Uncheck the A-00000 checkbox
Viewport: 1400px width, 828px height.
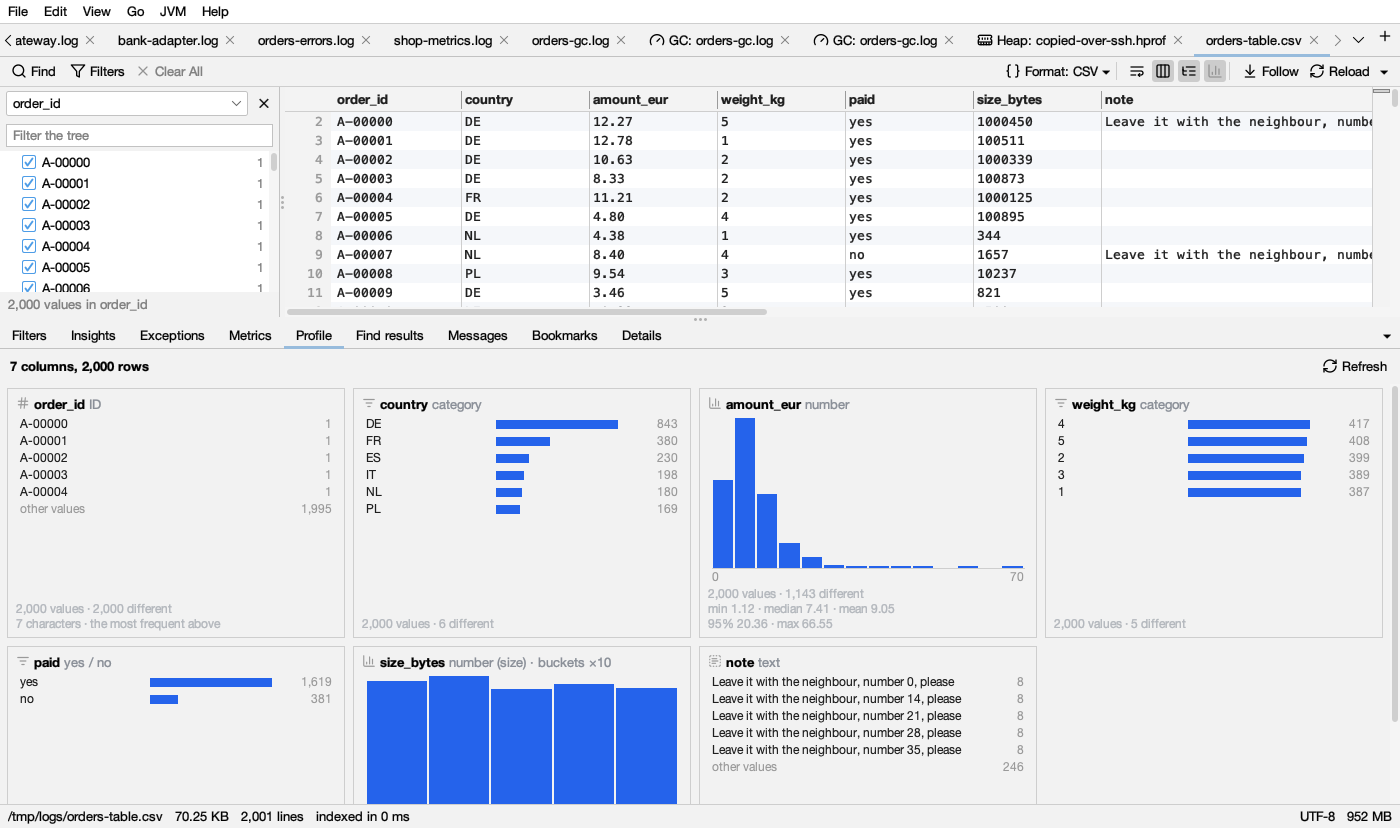point(29,162)
